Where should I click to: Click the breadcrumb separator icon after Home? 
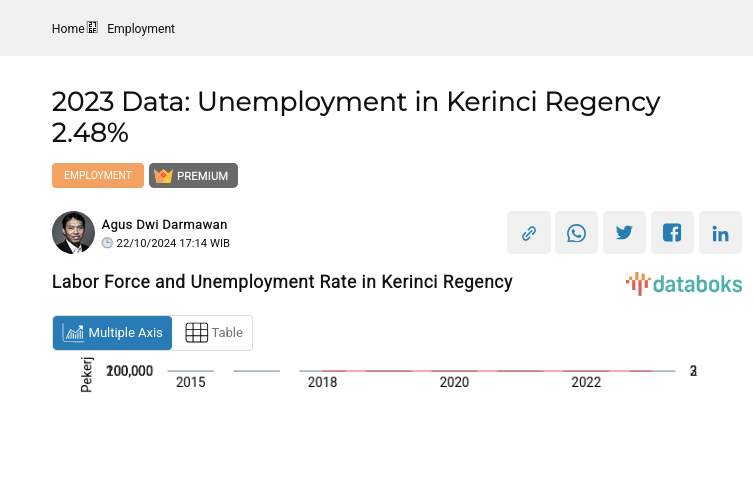93,28
